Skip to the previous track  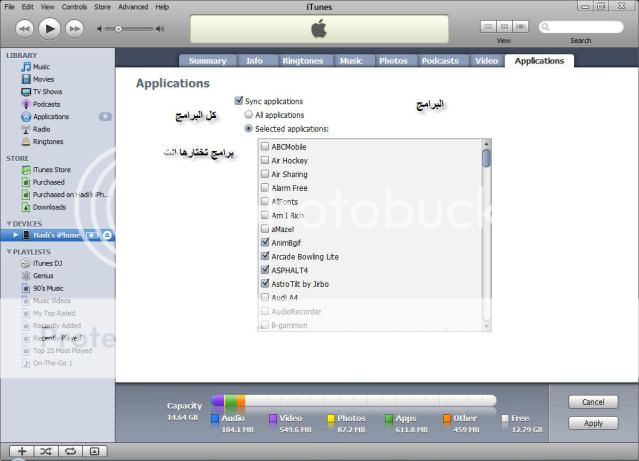[24, 29]
